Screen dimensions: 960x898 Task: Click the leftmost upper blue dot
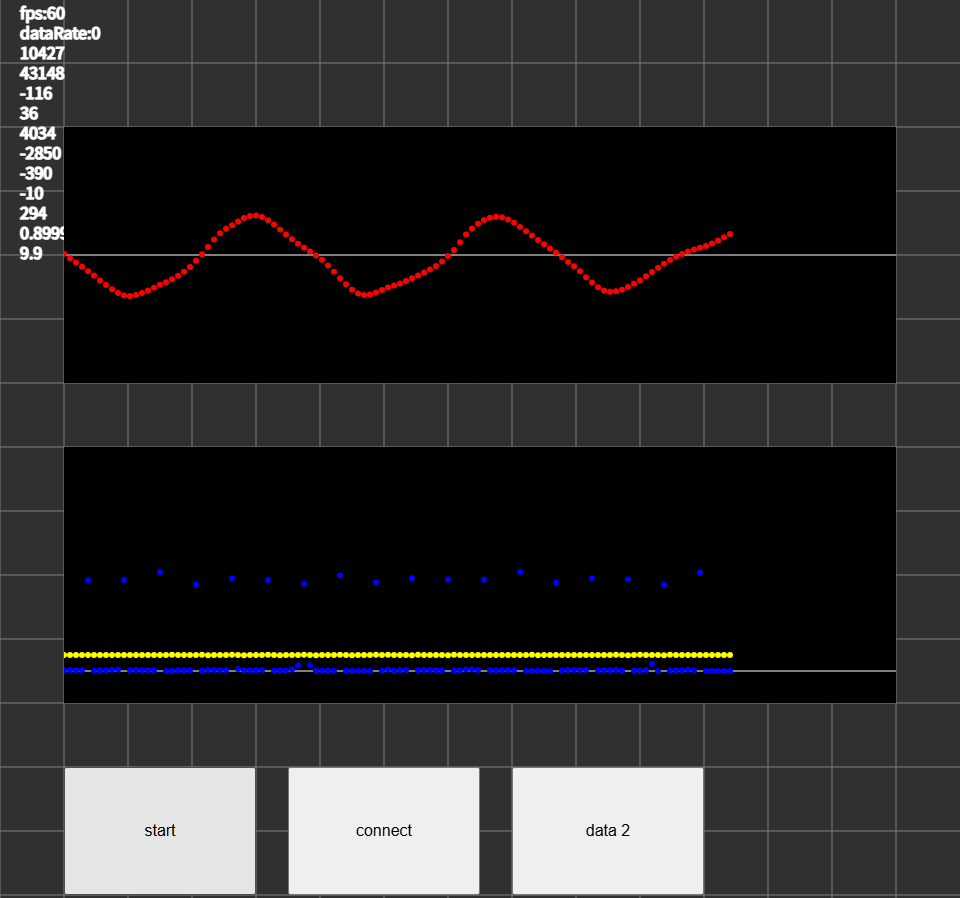88,580
